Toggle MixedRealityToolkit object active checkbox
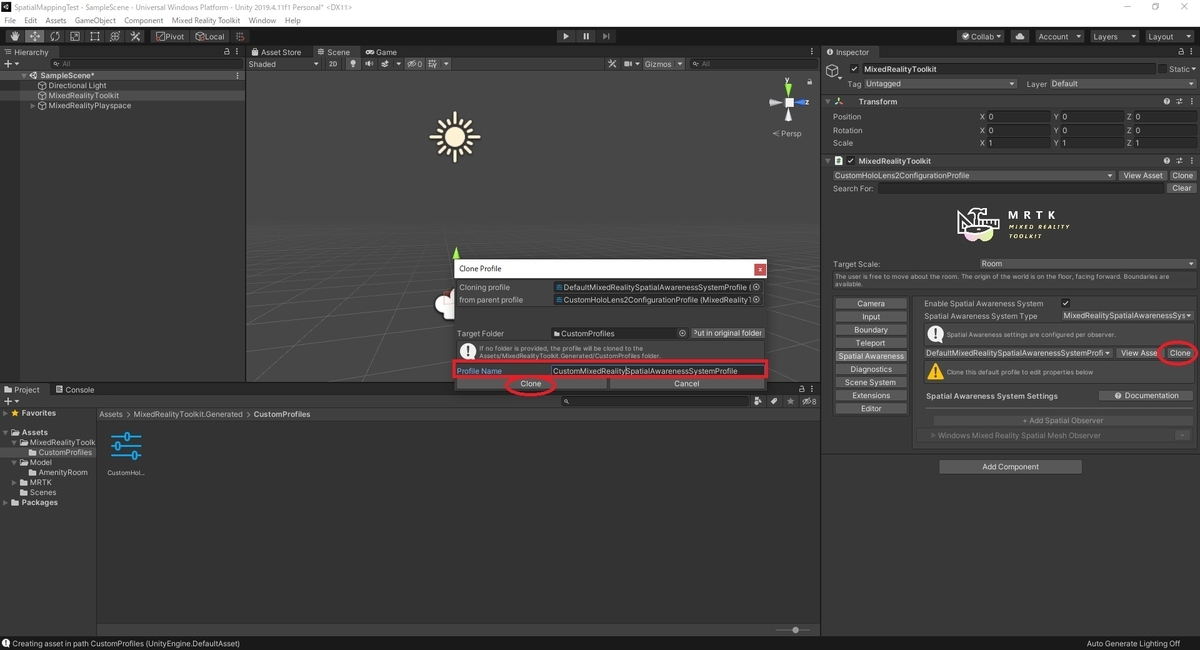The height and width of the screenshot is (650, 1200). coord(853,69)
